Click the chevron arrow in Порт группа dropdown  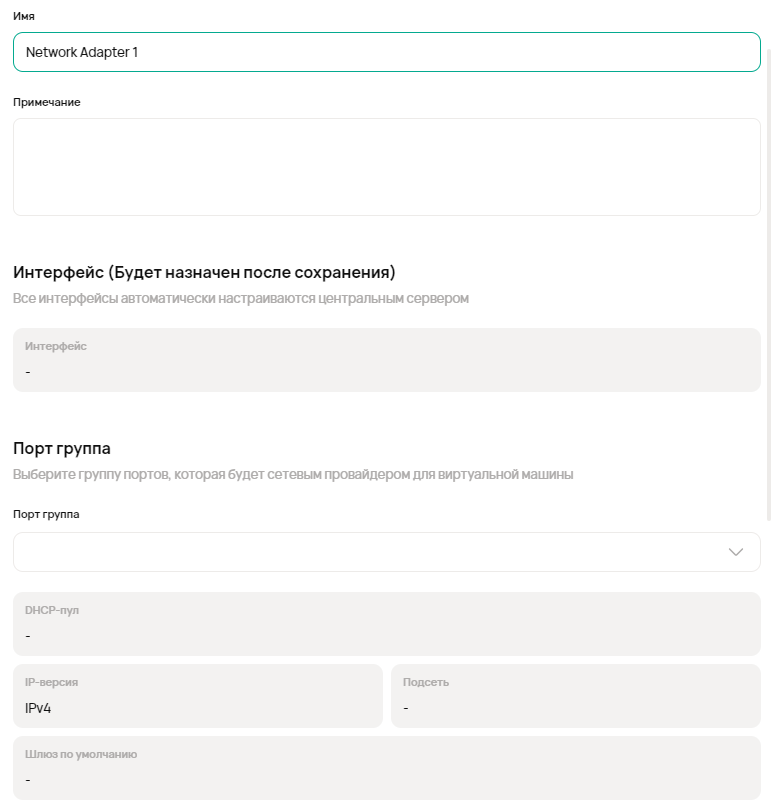(736, 552)
